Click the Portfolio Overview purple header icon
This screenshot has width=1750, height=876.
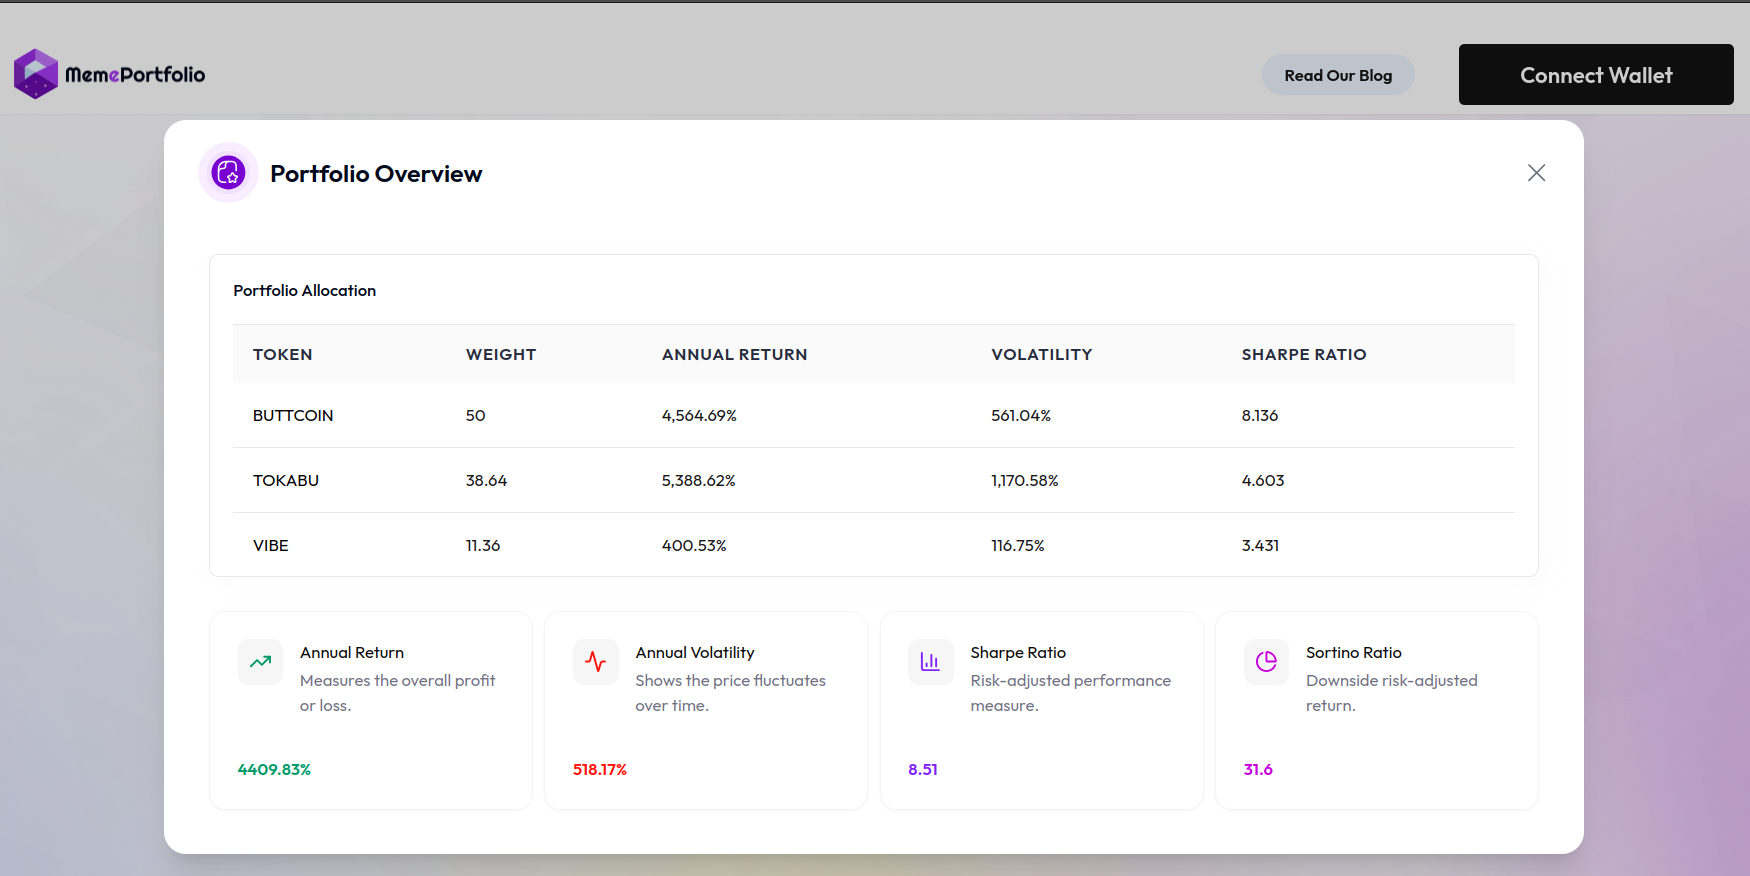click(x=228, y=173)
